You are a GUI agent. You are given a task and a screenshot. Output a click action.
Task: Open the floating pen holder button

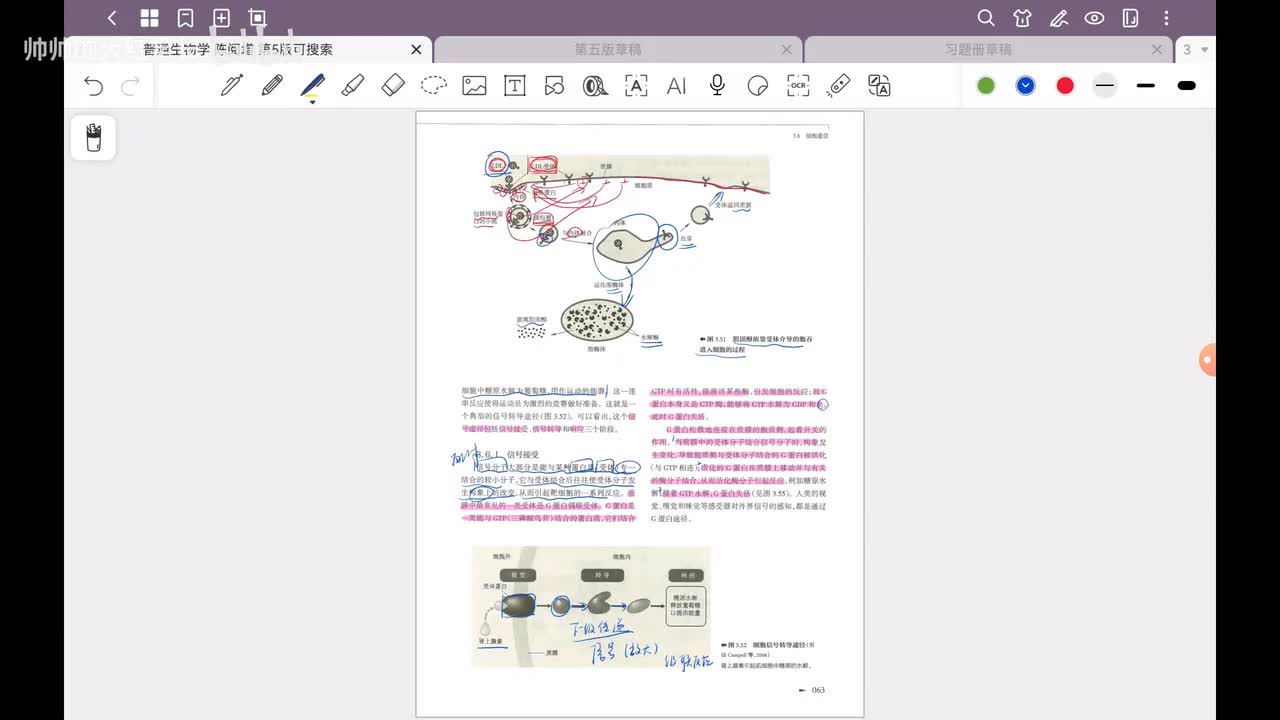pyautogui.click(x=93, y=138)
